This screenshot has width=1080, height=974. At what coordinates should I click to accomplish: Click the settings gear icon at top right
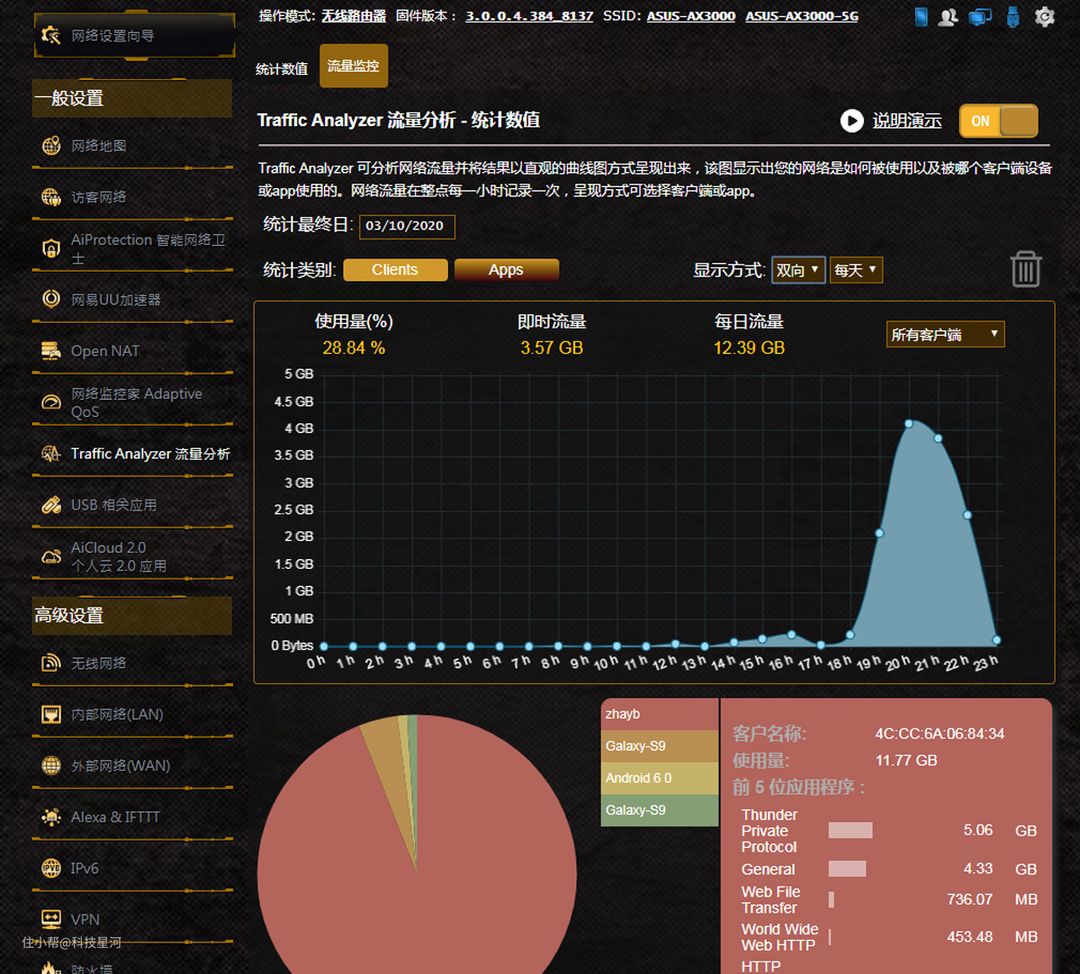1045,17
